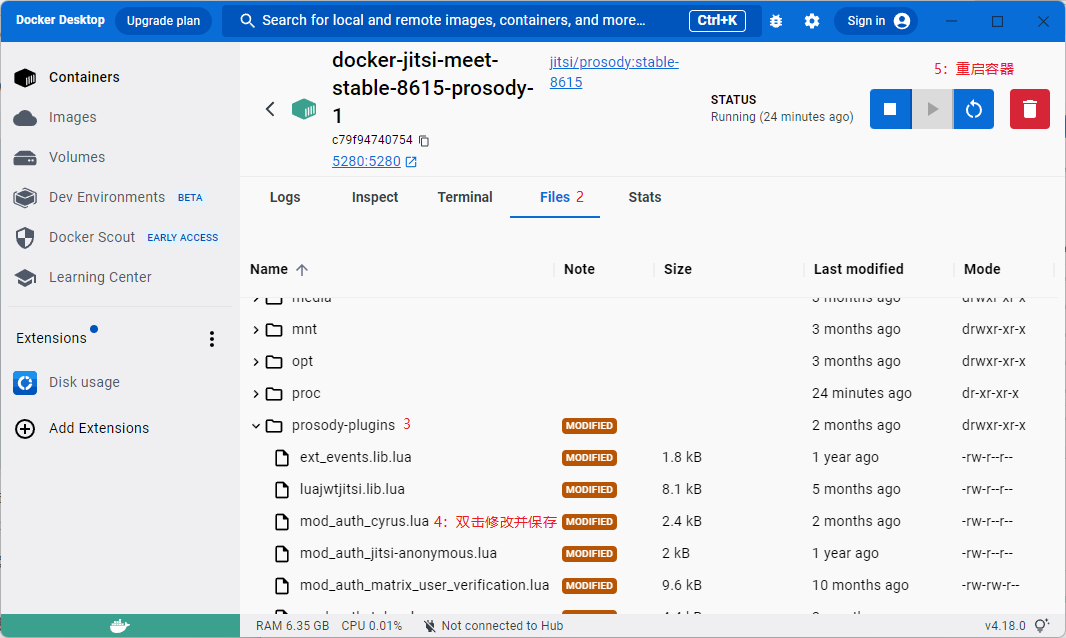This screenshot has height=638, width=1066.
Task: Open jitsi/prosody:stable-8615 image link
Action: click(614, 72)
